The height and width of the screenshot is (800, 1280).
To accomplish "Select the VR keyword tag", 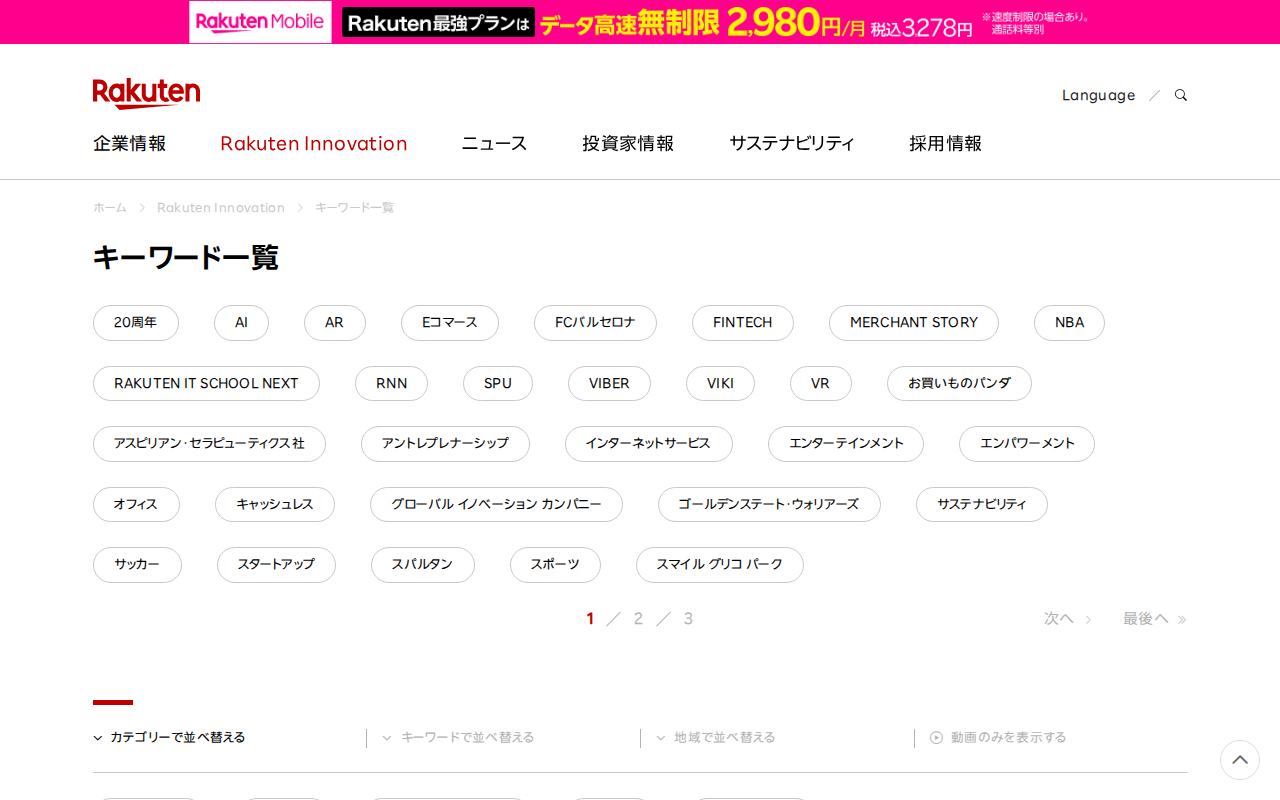I will [x=821, y=384].
